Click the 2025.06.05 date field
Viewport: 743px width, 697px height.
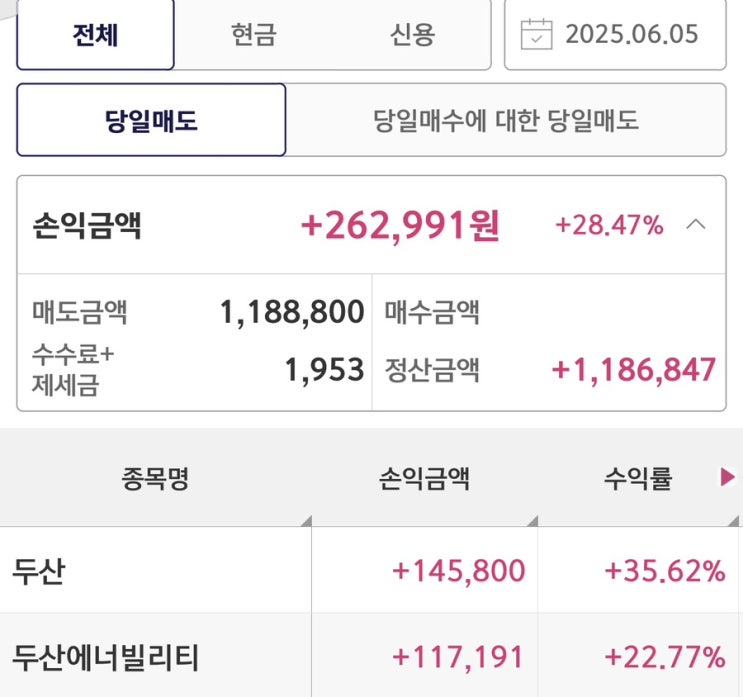tap(631, 34)
